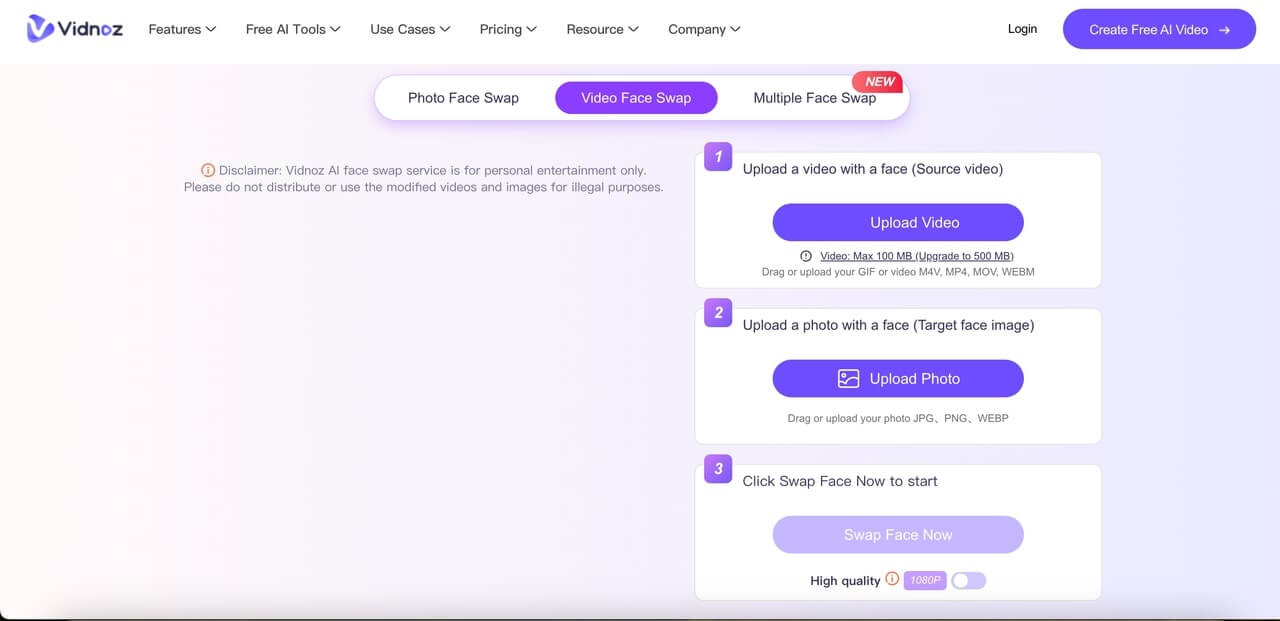Switch to Photo Face Swap tab
Screen dimensions: 1280x621
pyautogui.click(x=463, y=98)
